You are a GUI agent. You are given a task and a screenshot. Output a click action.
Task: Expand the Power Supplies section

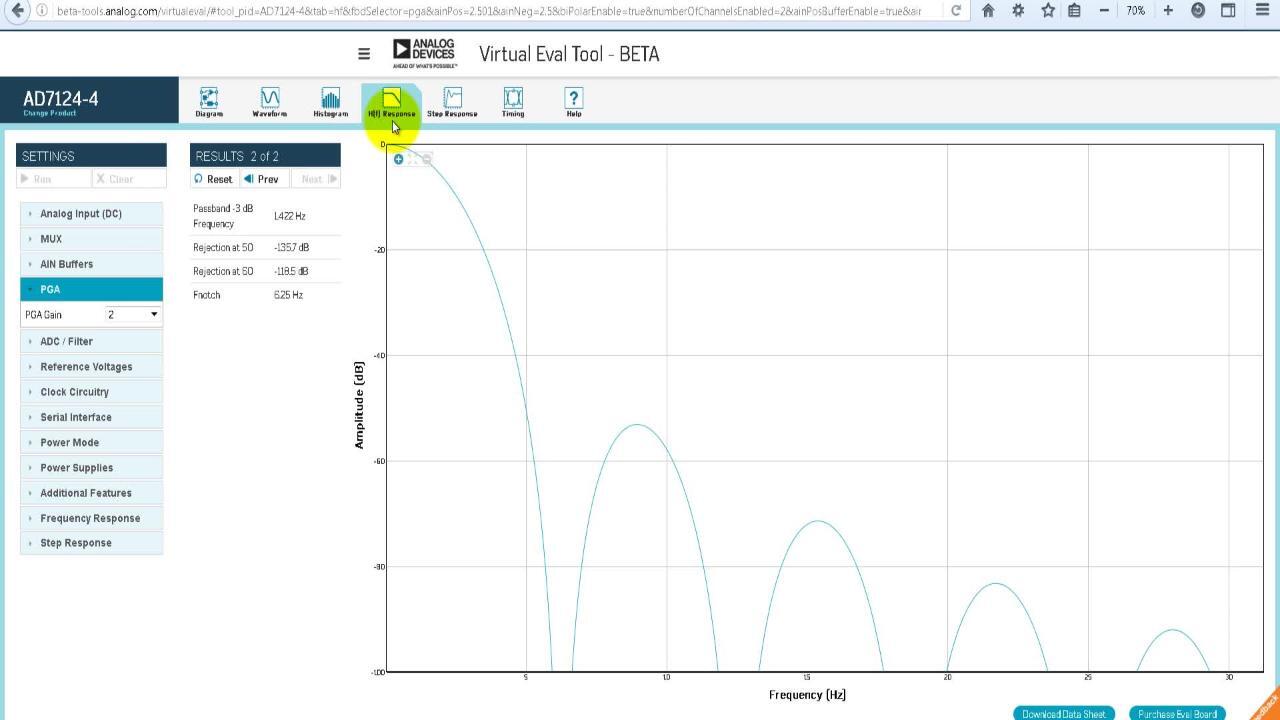pos(91,467)
